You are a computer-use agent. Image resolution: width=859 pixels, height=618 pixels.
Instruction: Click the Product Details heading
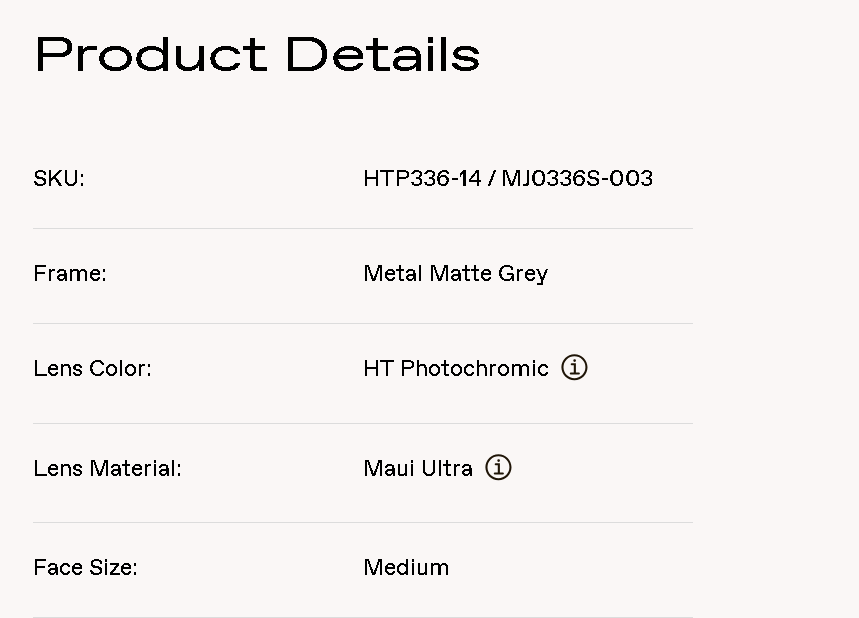(257, 54)
